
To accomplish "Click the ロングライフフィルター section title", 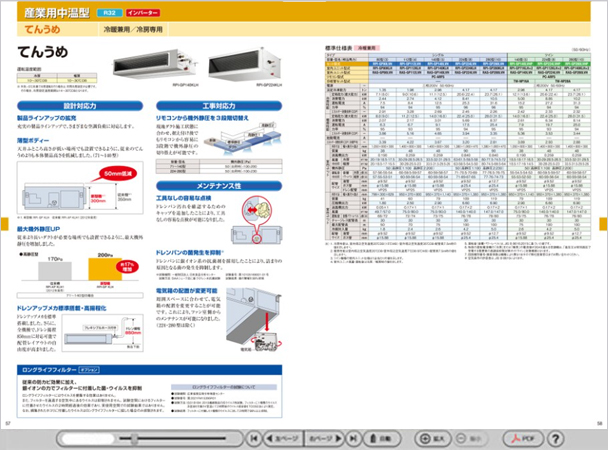I will coord(49,370).
